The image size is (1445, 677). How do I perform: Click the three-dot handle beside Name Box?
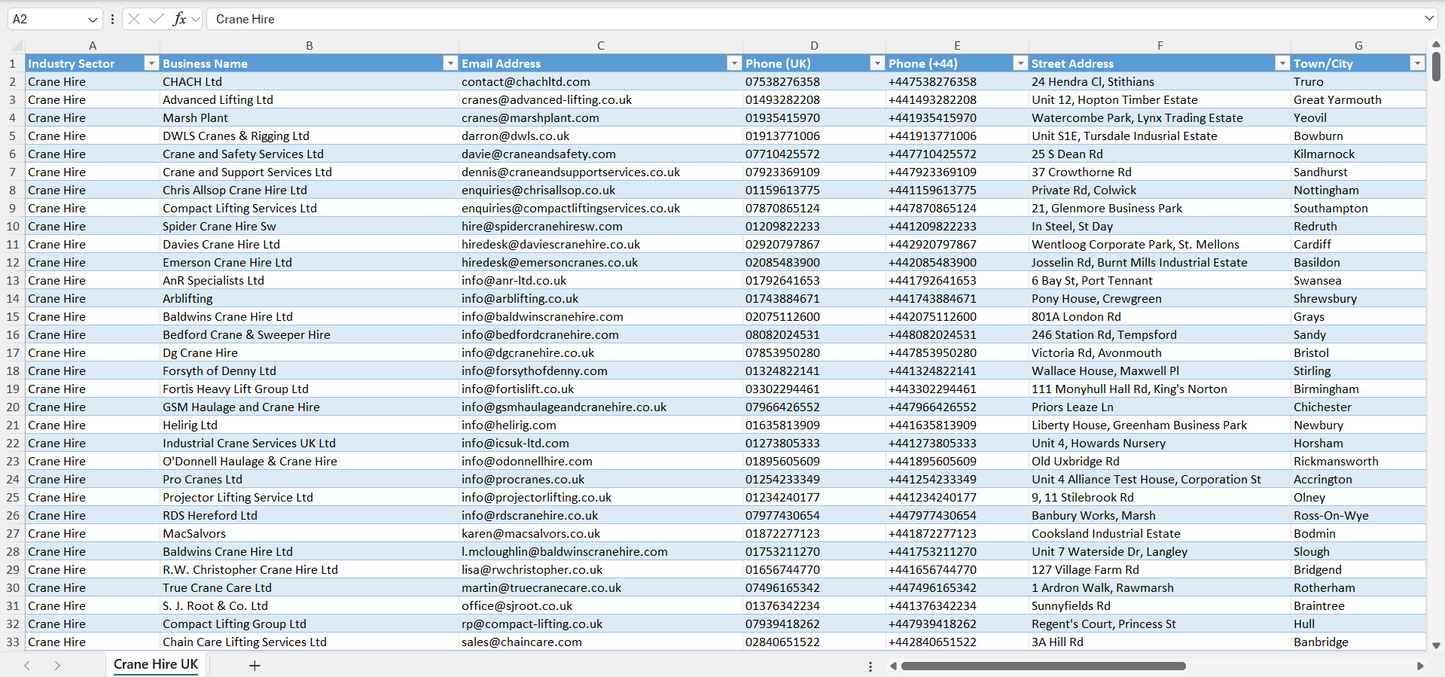(112, 19)
